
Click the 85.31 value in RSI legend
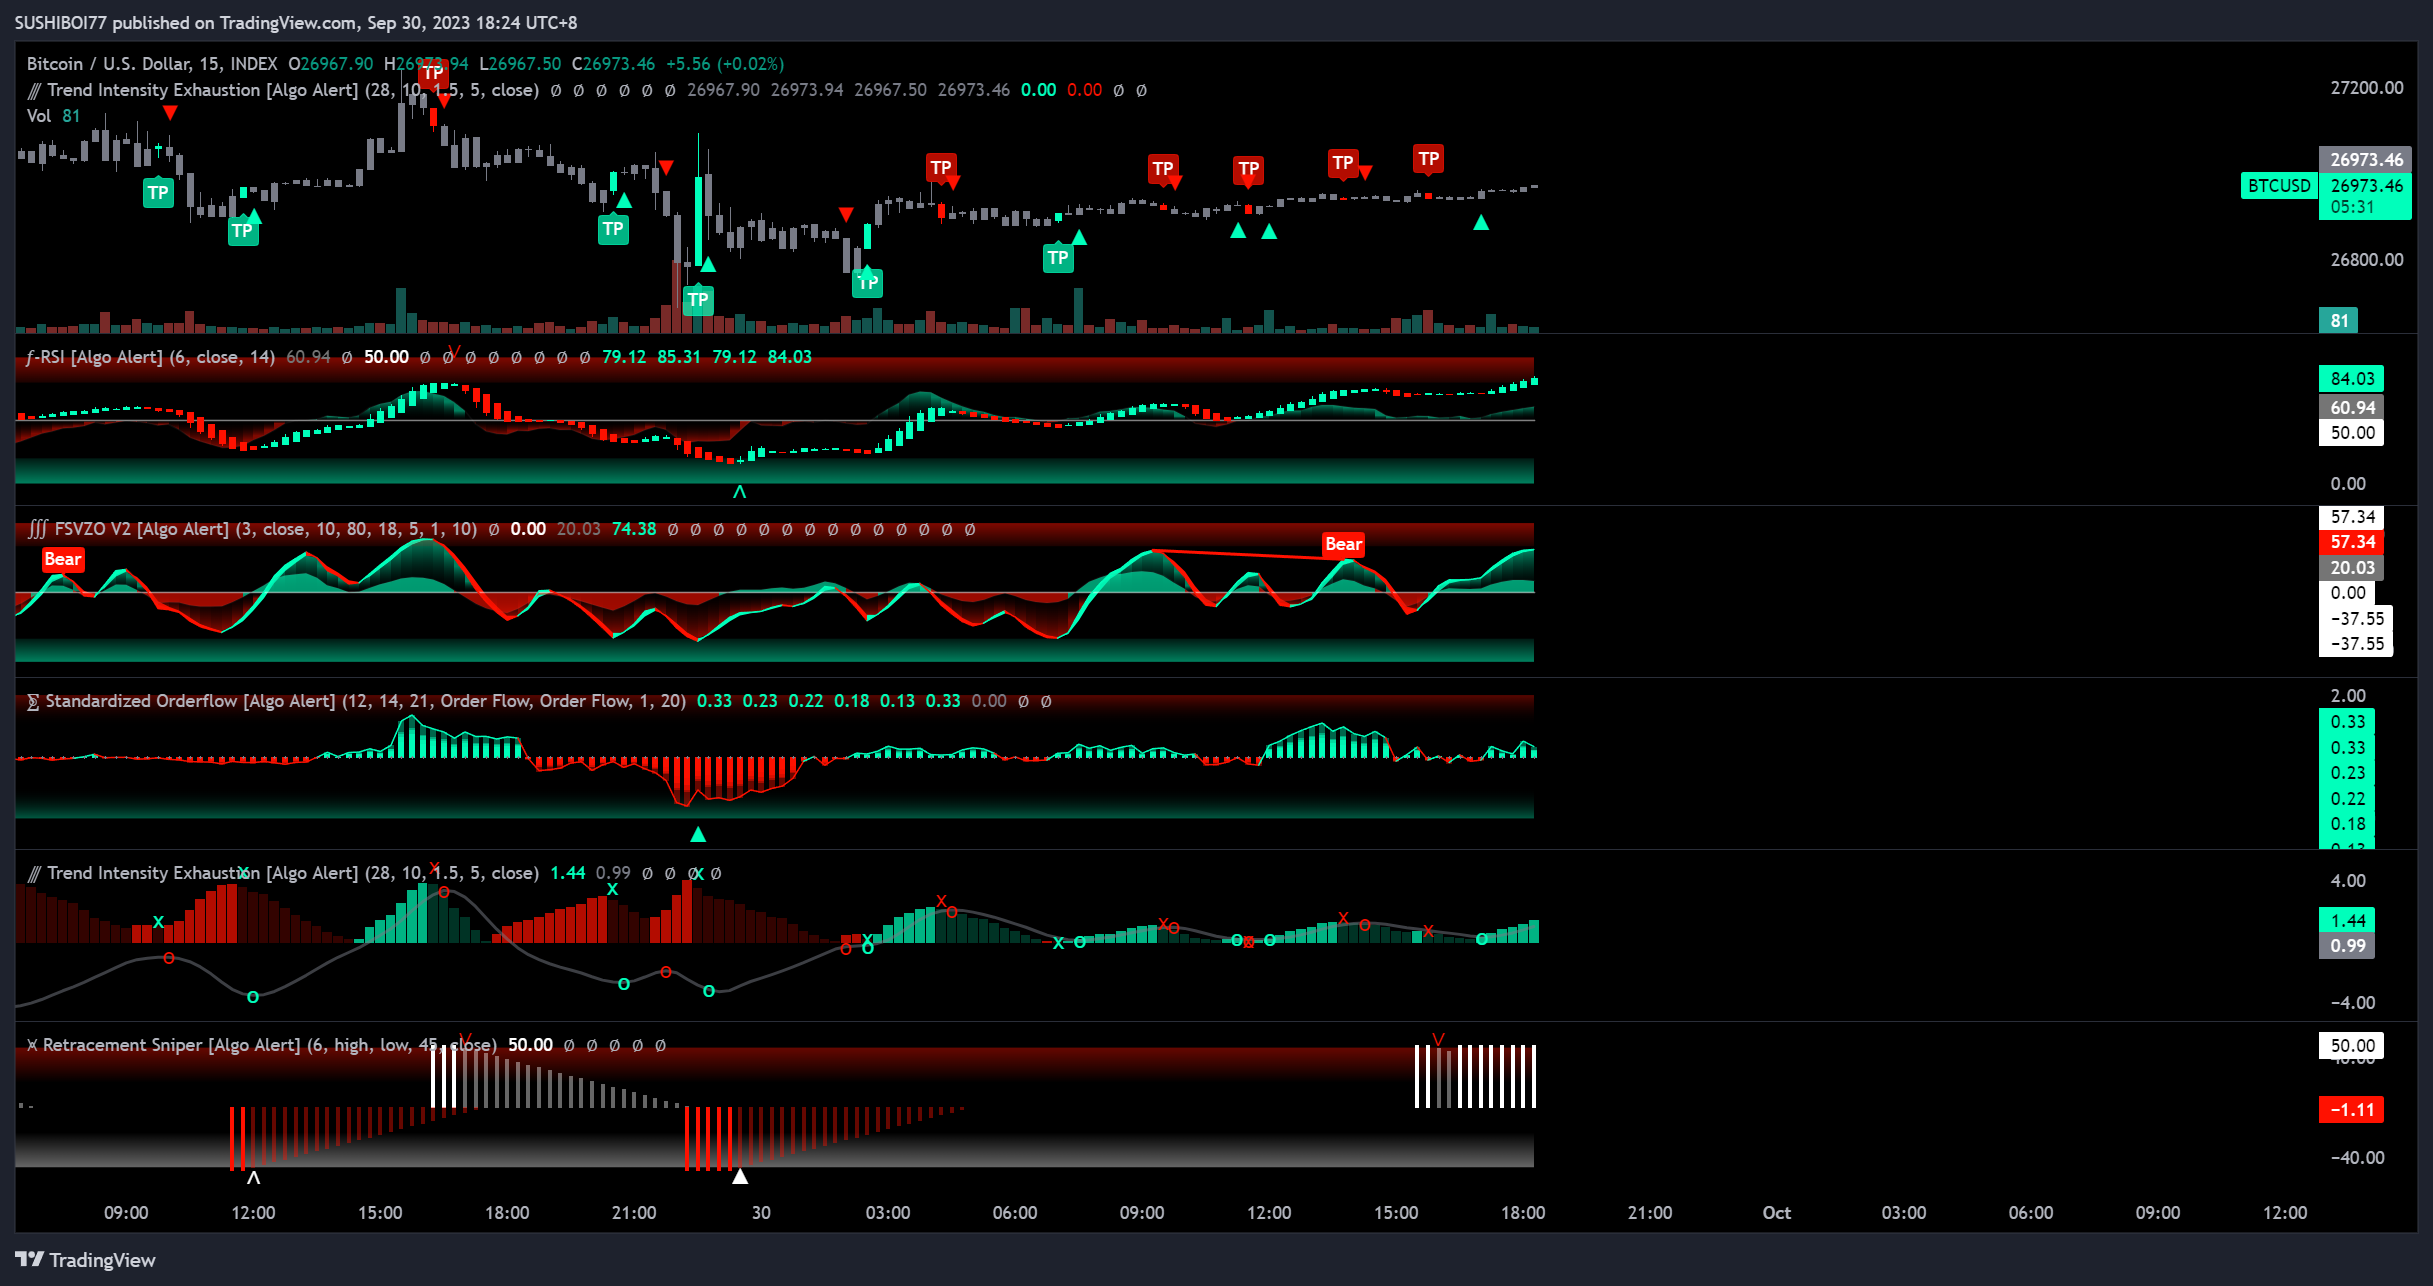(x=679, y=357)
